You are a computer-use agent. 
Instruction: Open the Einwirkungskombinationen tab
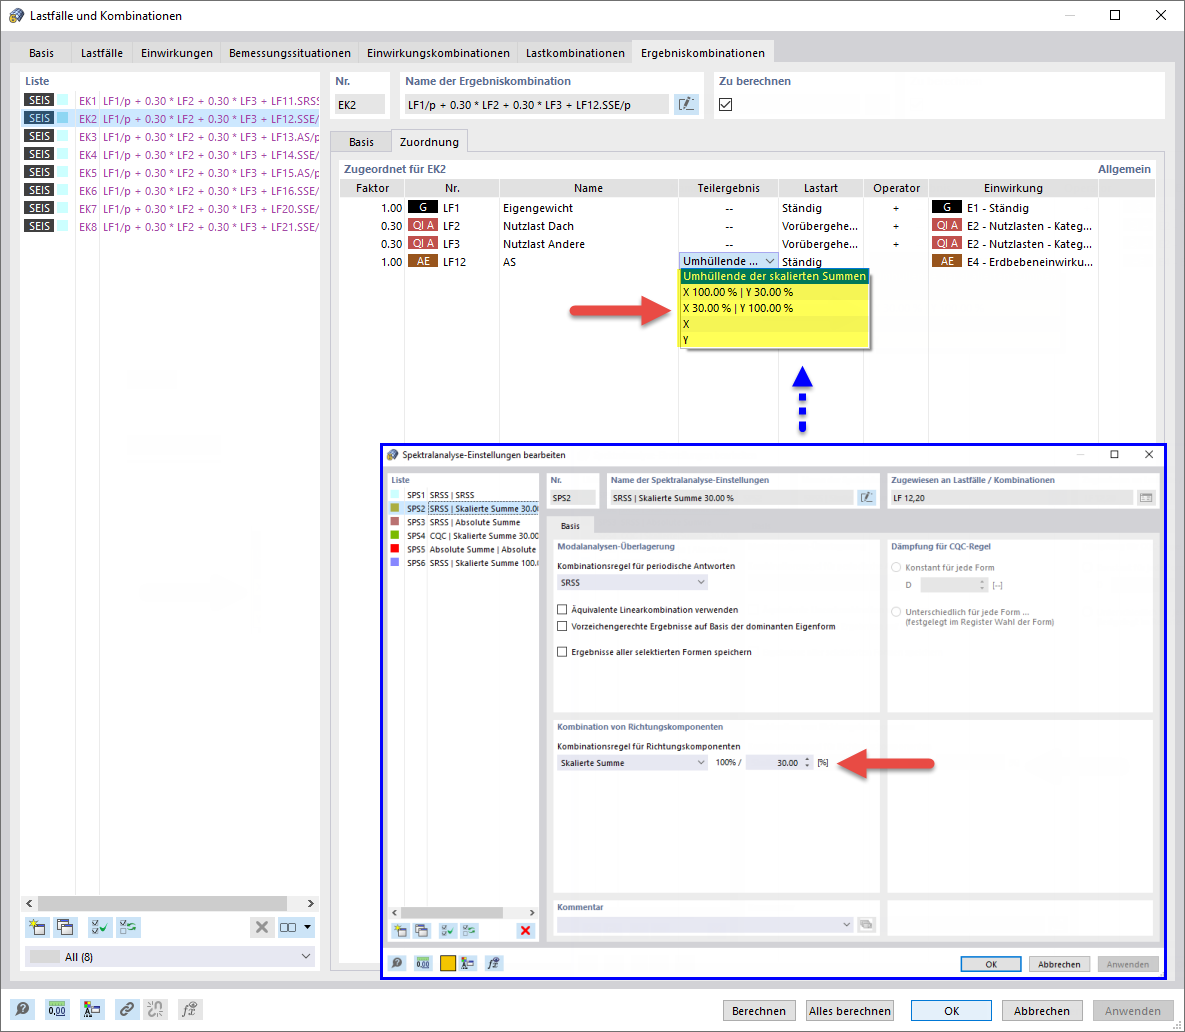click(x=438, y=53)
